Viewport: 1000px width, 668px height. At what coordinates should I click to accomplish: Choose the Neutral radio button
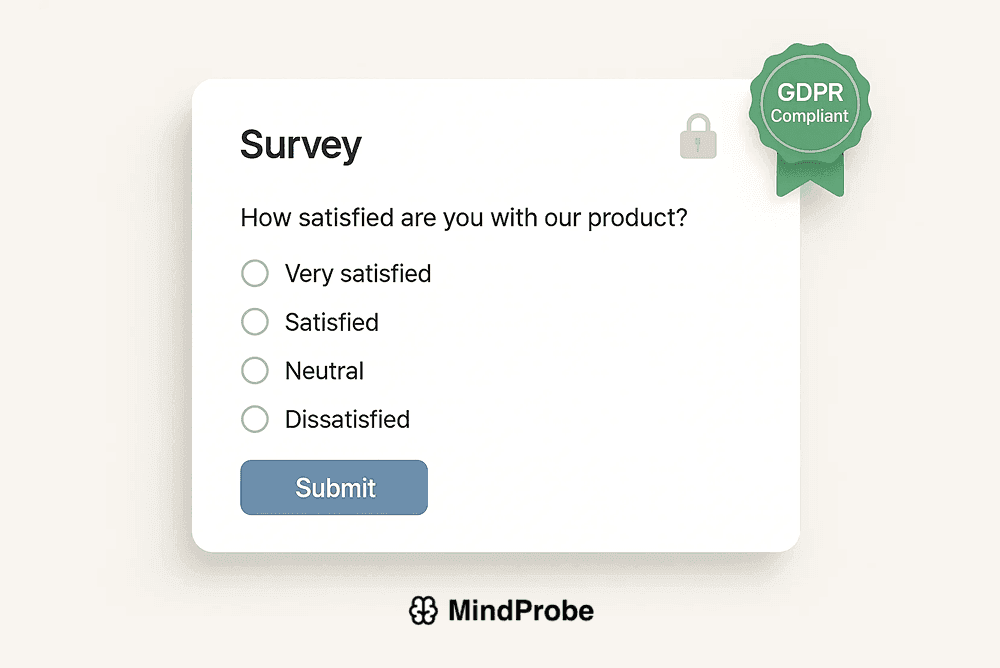[255, 370]
